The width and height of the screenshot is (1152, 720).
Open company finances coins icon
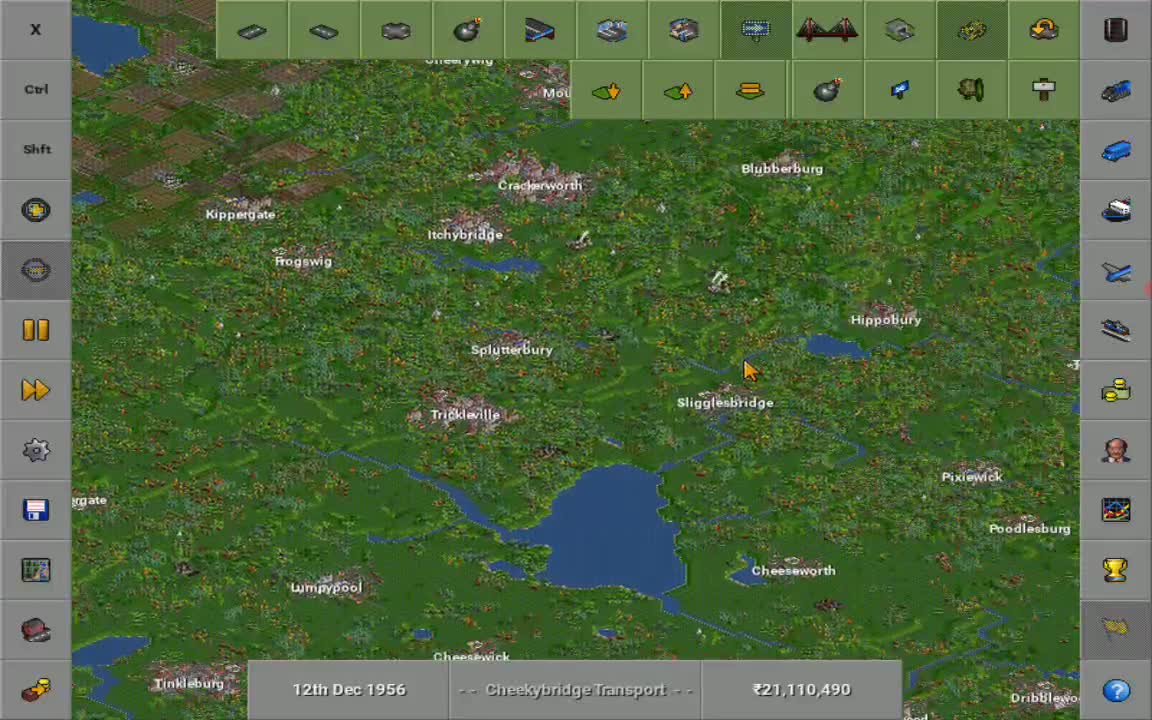1115,390
